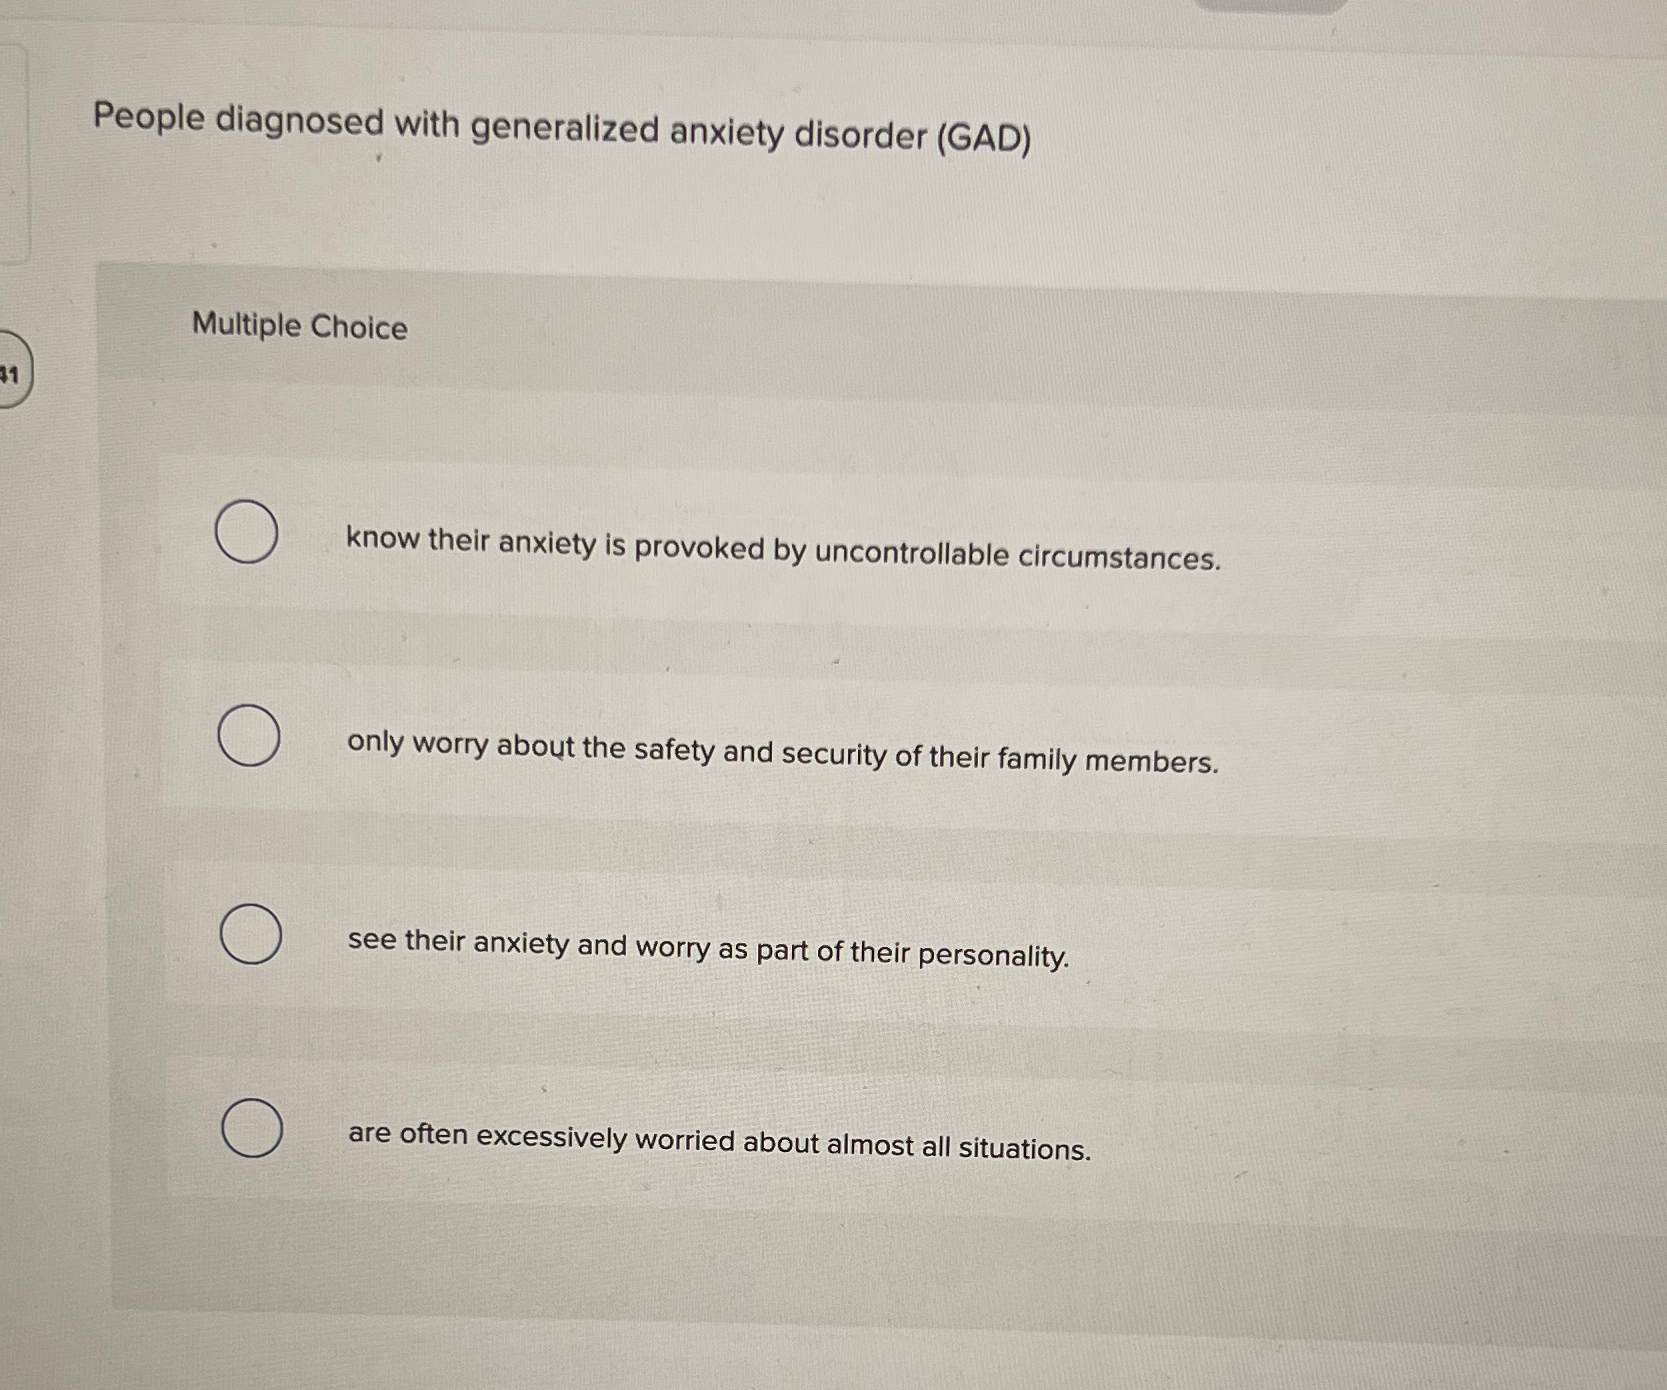Viewport: 1667px width, 1390px height.
Task: Click the 'Multiple Choice' header label
Action: pyautogui.click(x=298, y=328)
